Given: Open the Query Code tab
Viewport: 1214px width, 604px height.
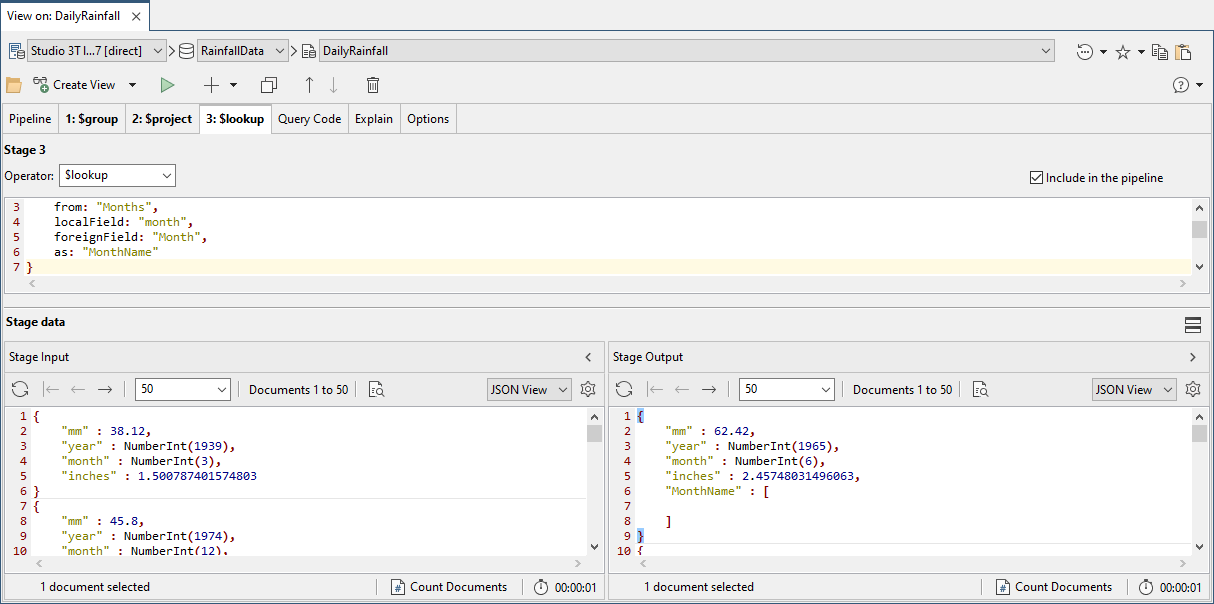Looking at the screenshot, I should 309,119.
